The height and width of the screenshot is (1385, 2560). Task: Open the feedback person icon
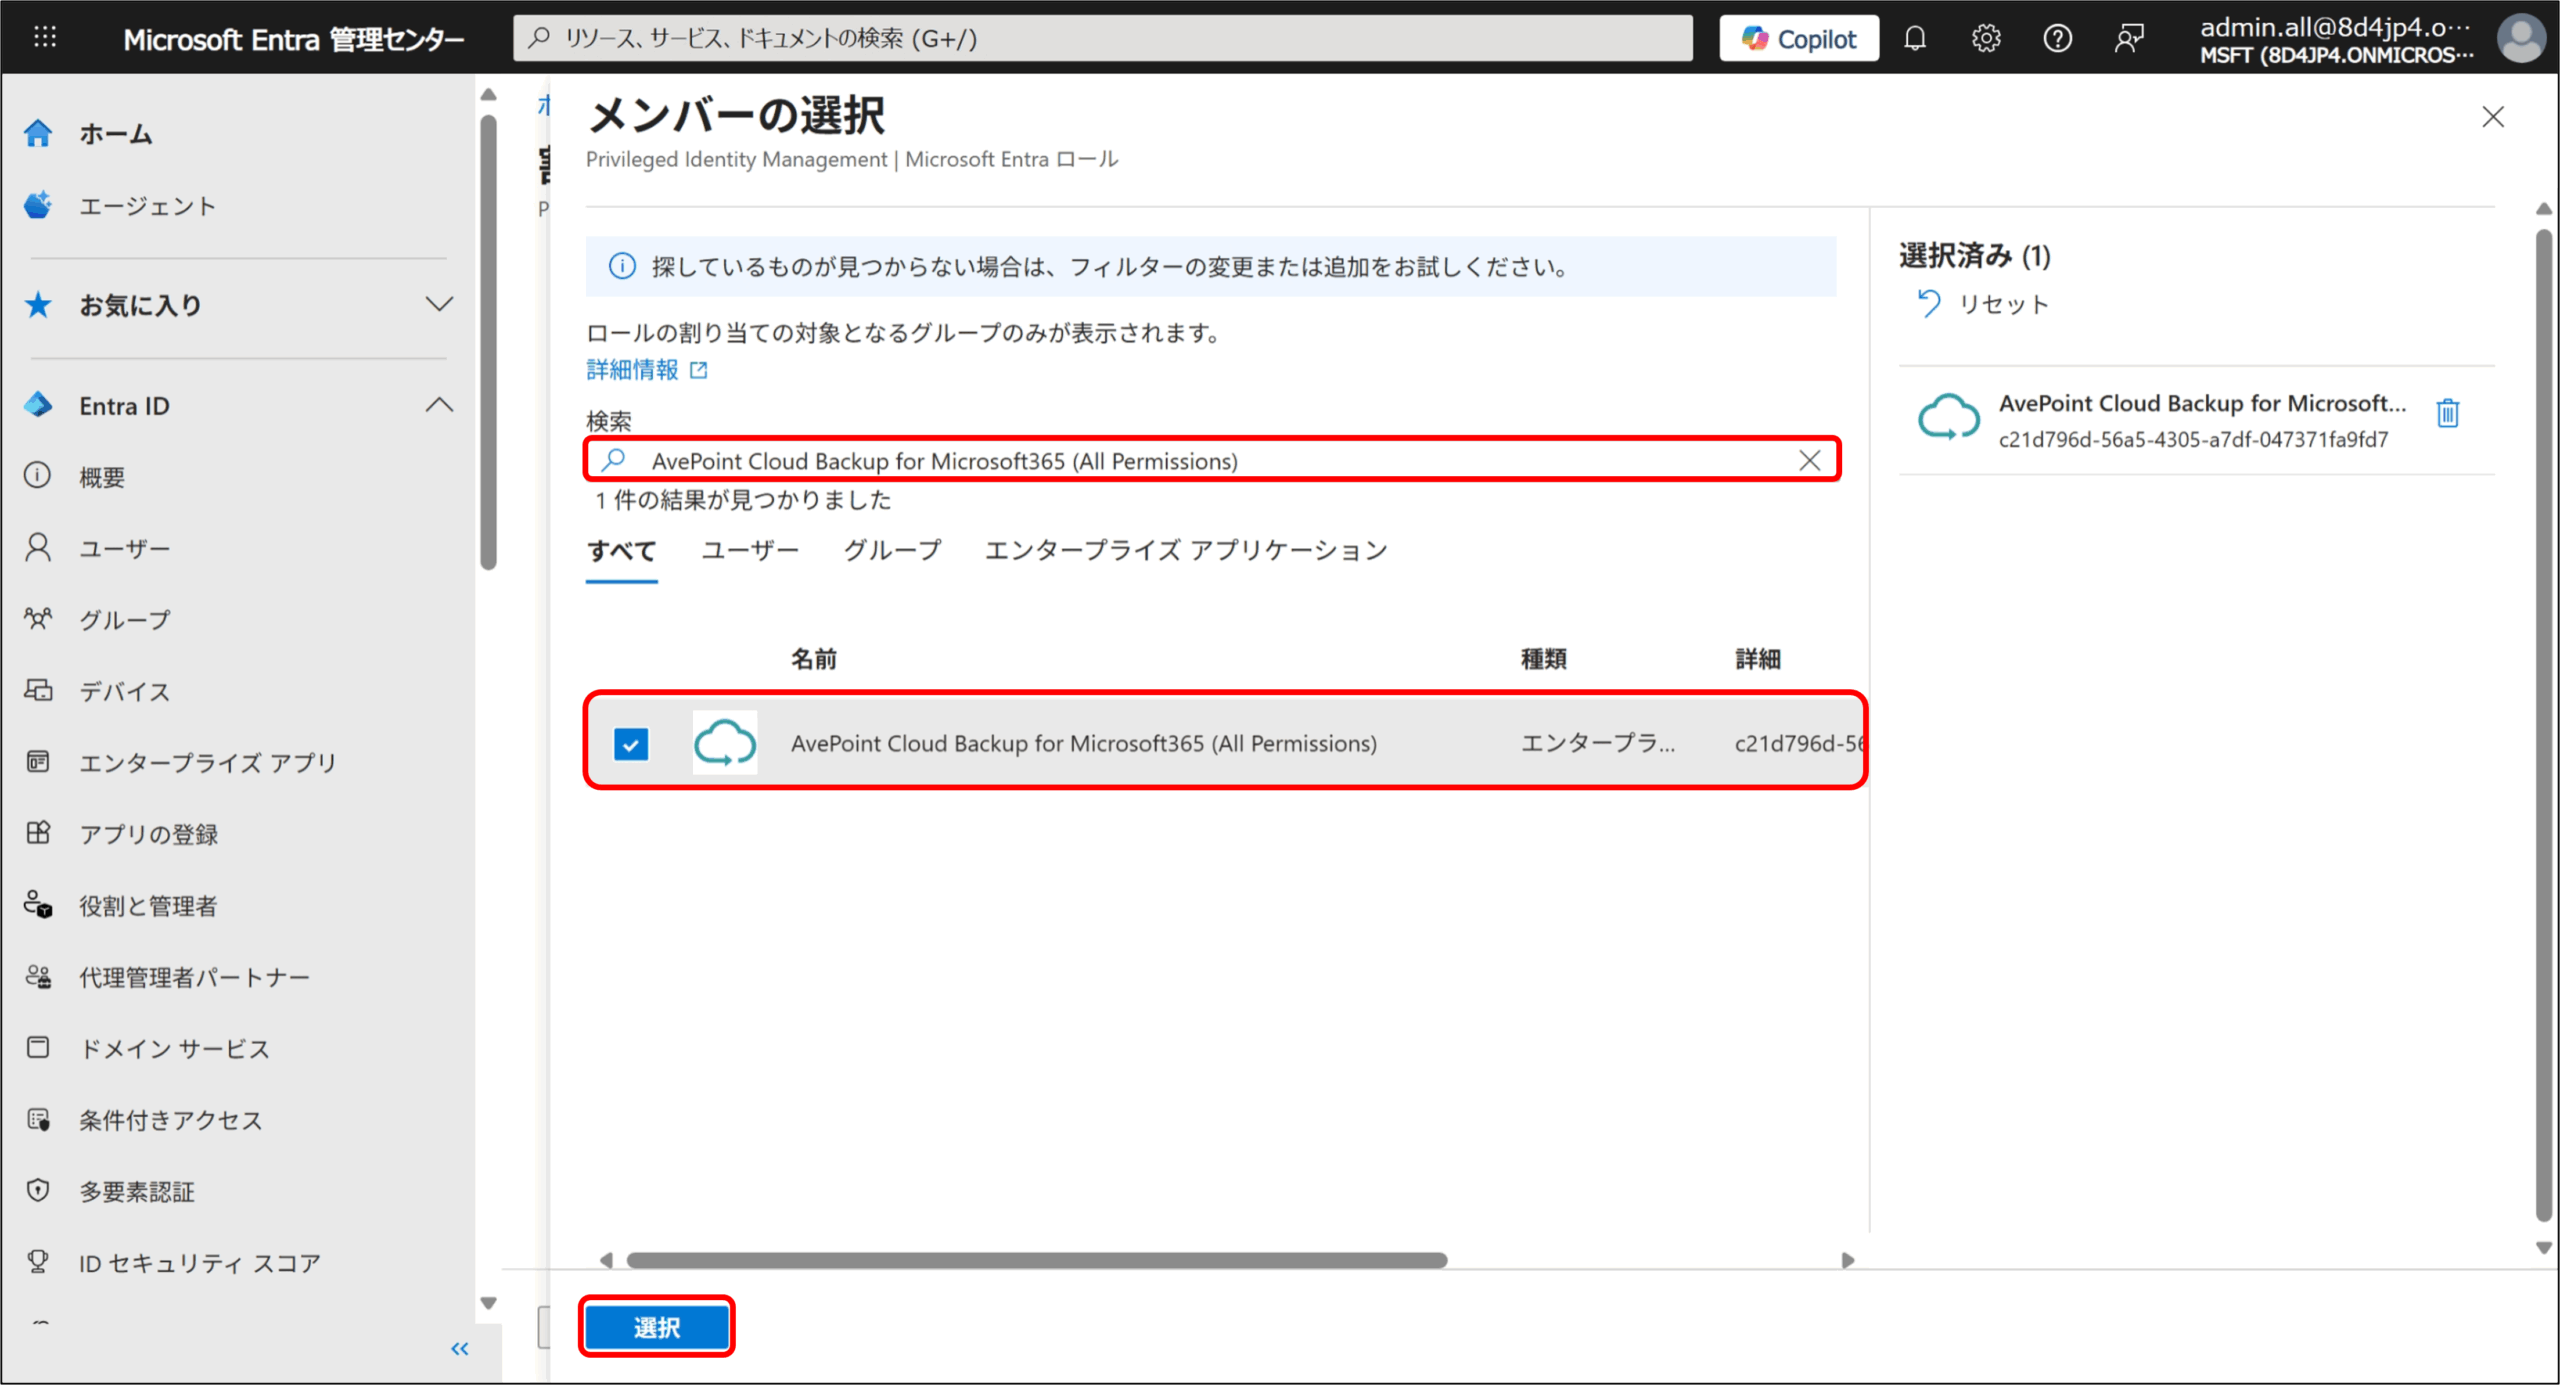point(2129,39)
